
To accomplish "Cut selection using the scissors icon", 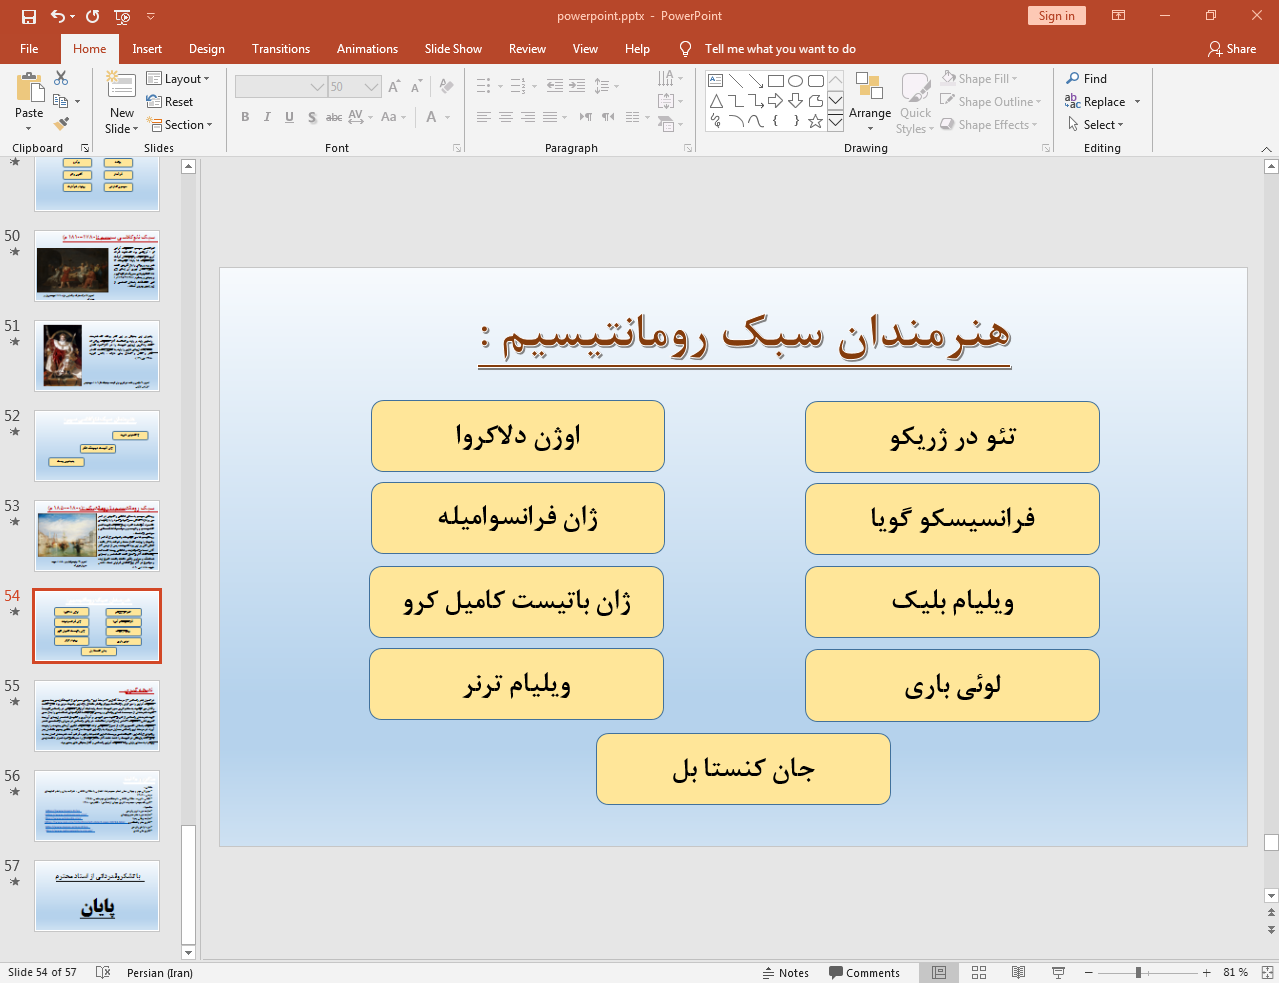I will (x=61, y=78).
